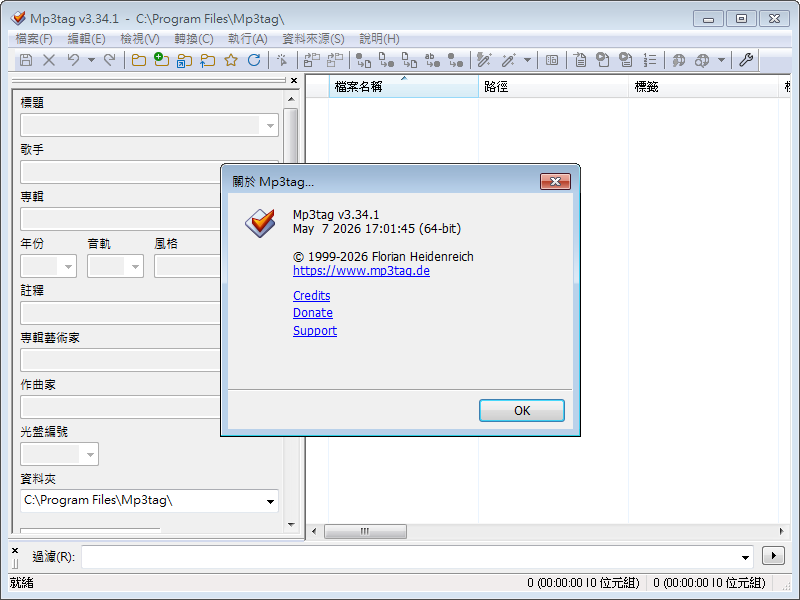Viewport: 800px width, 600px height.
Task: Open the change directory folder icon
Action: (x=139, y=60)
